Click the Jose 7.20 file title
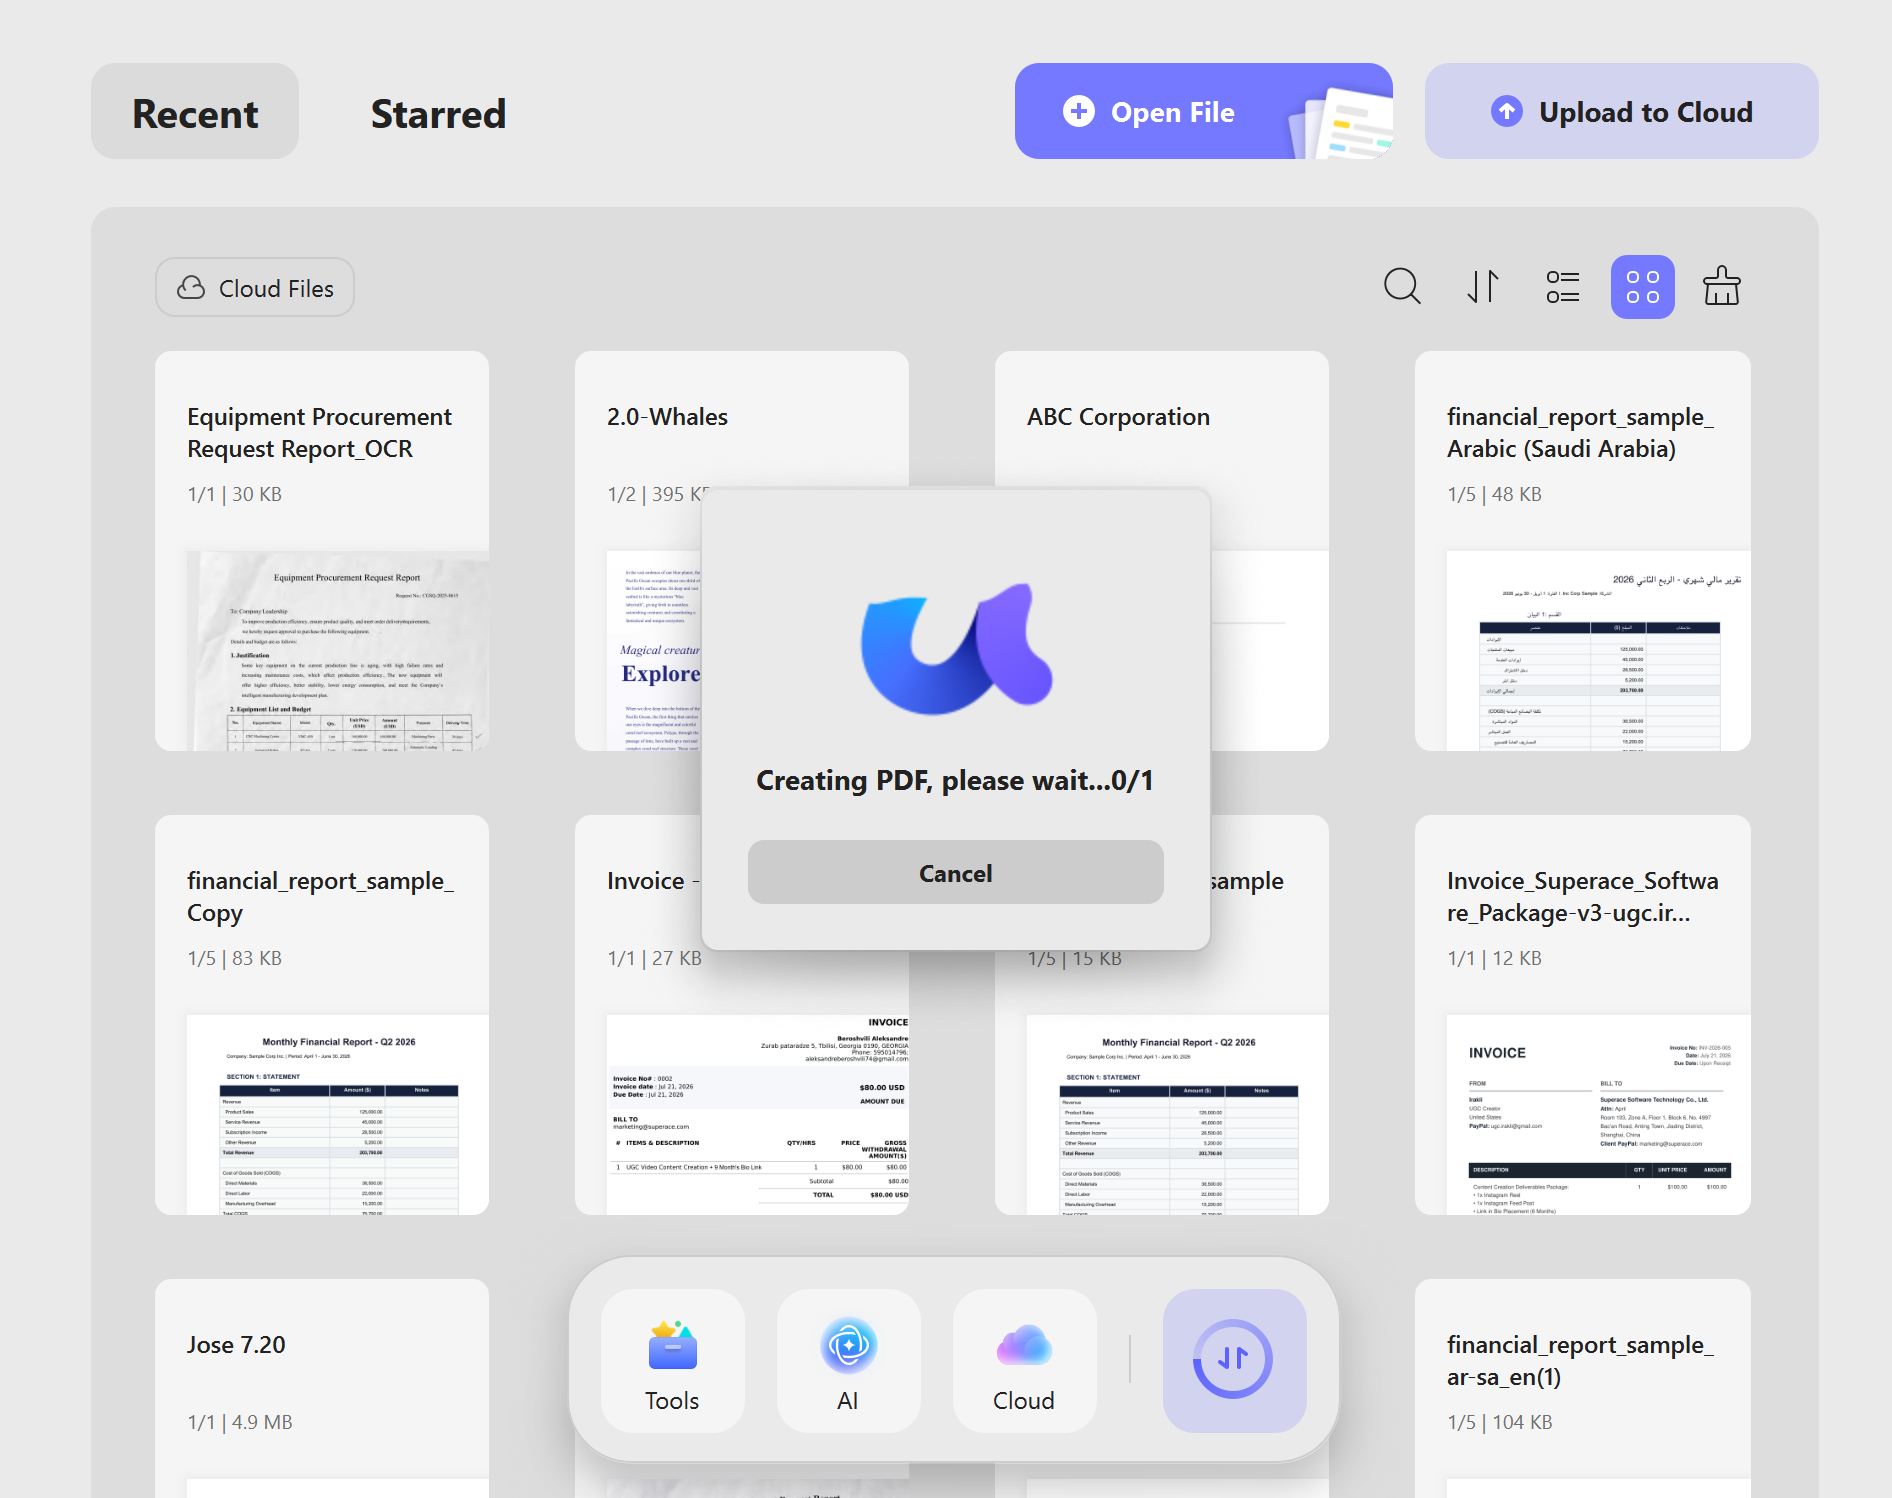1892x1498 pixels. [236, 1345]
